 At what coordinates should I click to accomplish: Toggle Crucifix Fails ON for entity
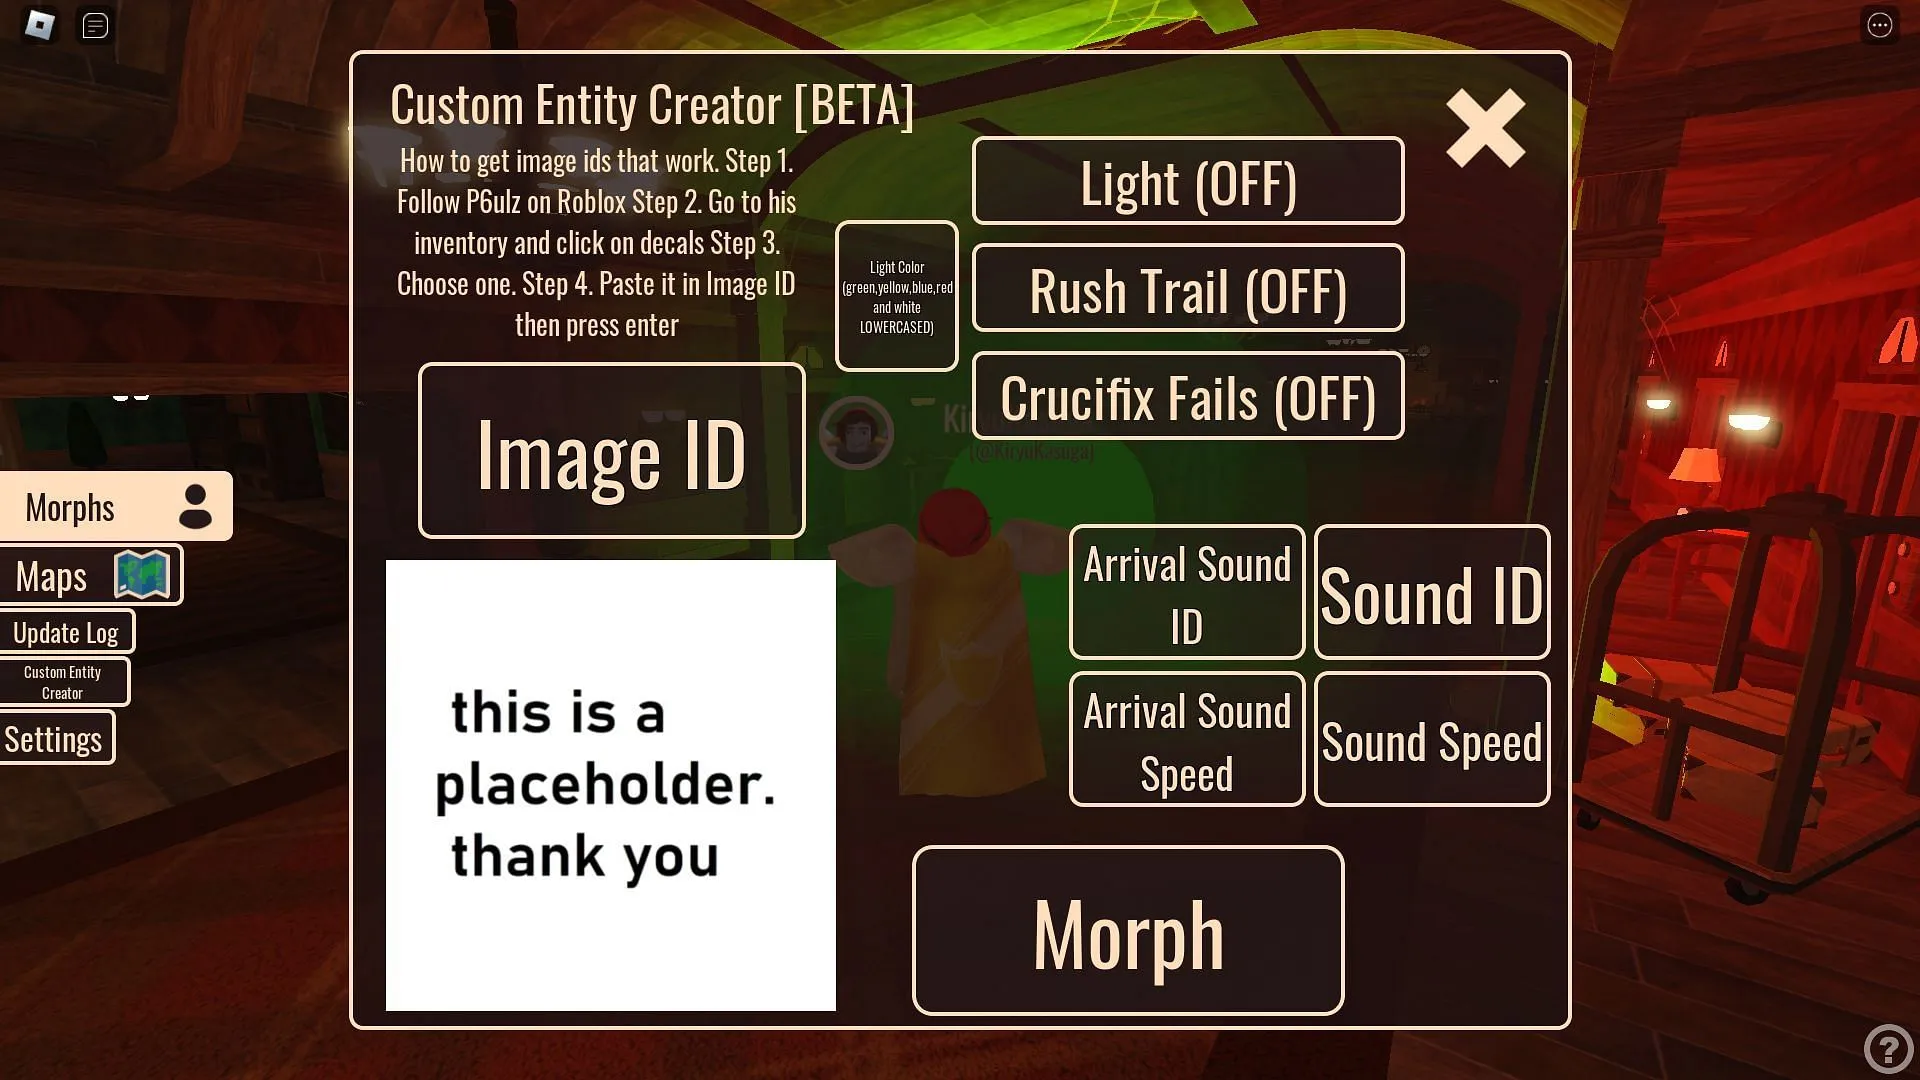[x=1188, y=396]
